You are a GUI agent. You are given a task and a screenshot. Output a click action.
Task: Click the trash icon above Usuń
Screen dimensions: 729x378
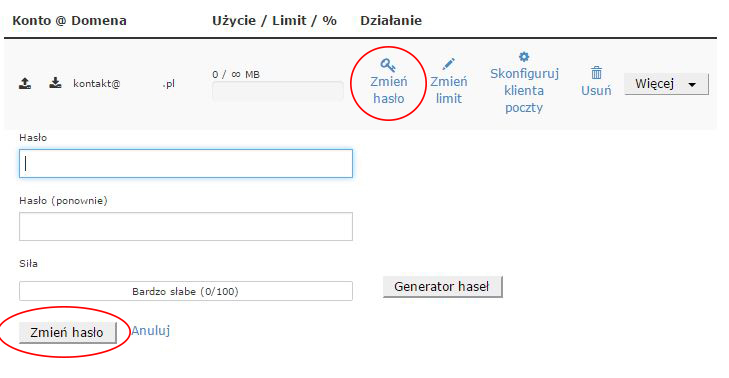pyautogui.click(x=596, y=73)
